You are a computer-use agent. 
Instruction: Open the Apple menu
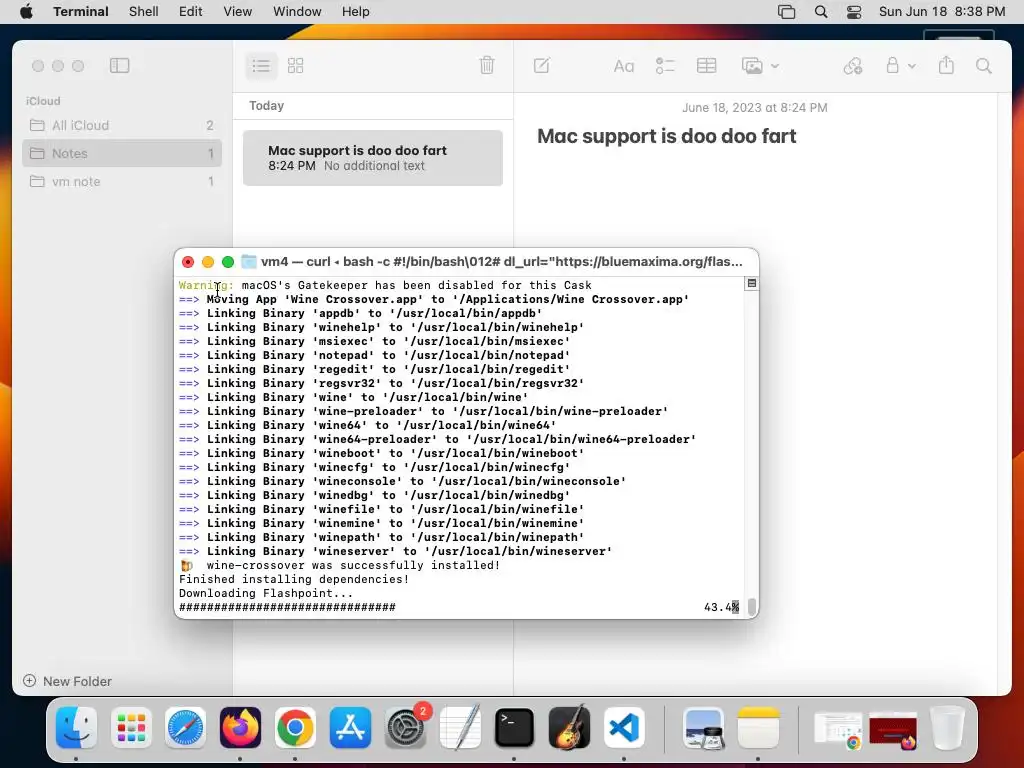tap(27, 12)
